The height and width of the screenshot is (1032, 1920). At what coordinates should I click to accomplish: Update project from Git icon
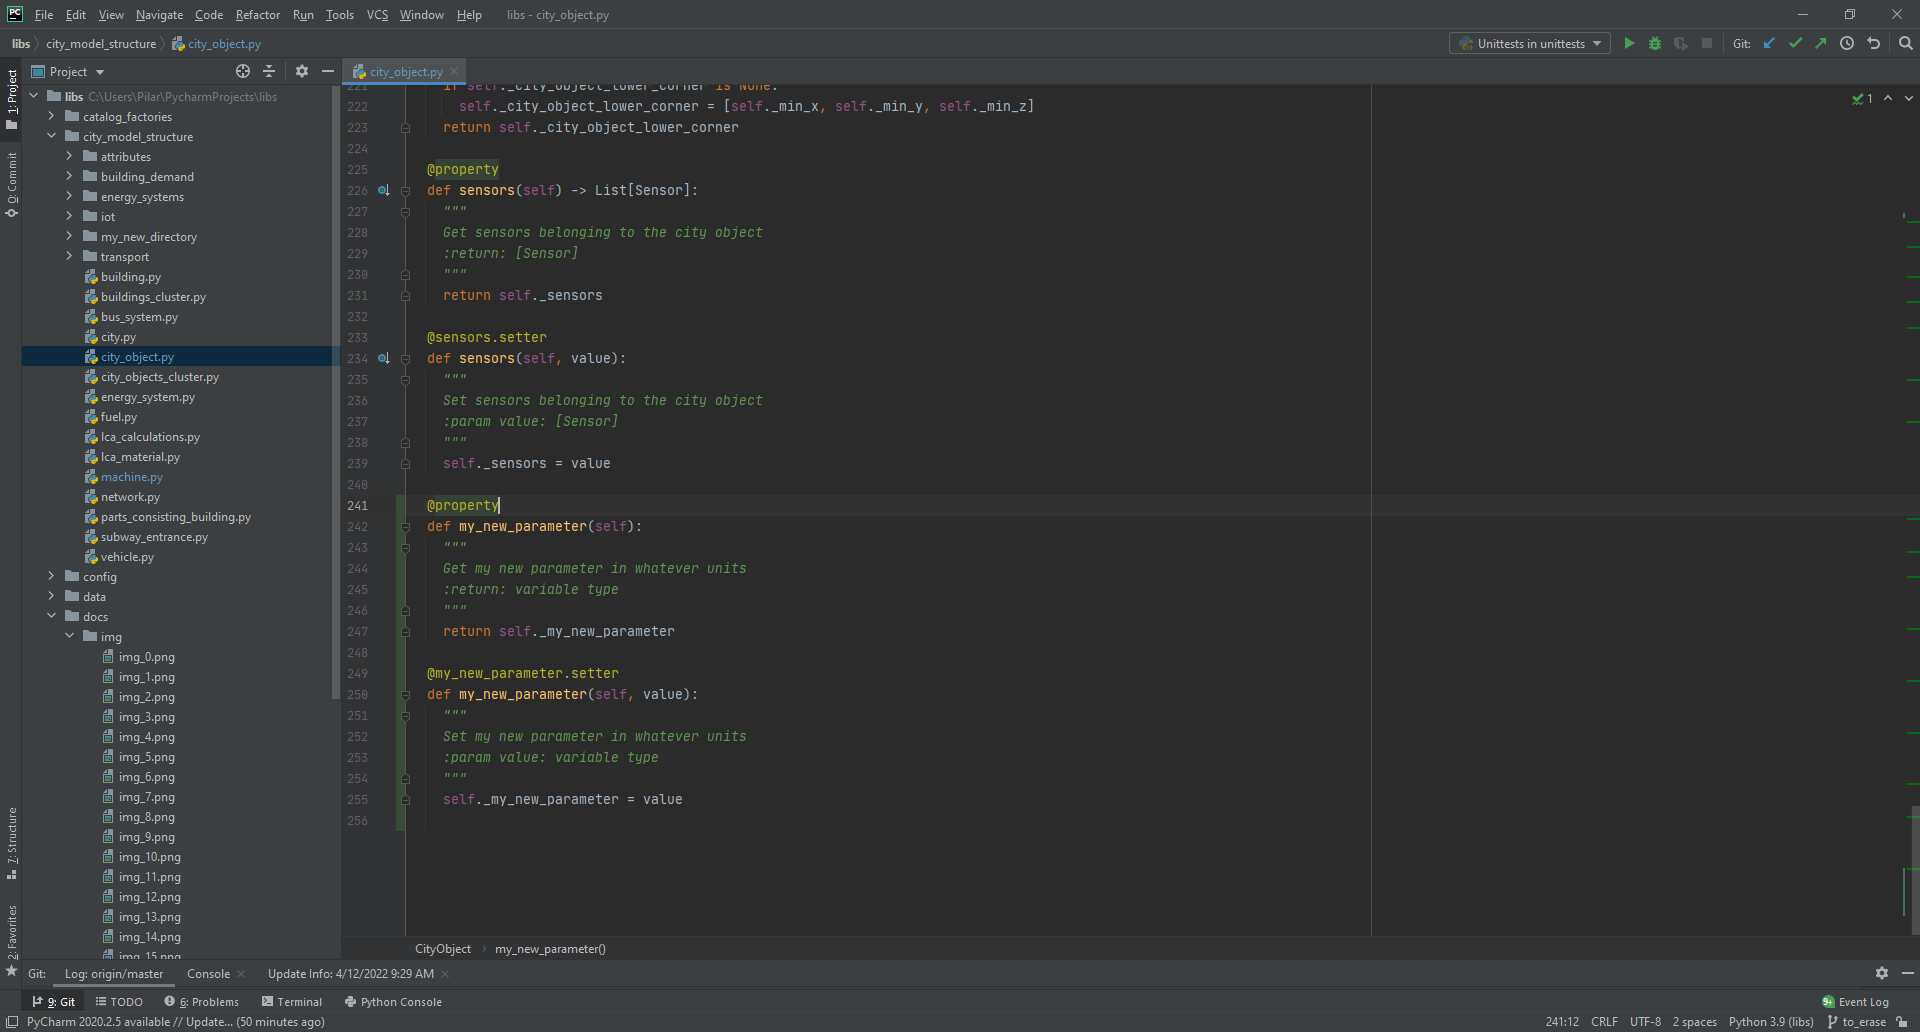(x=1769, y=43)
